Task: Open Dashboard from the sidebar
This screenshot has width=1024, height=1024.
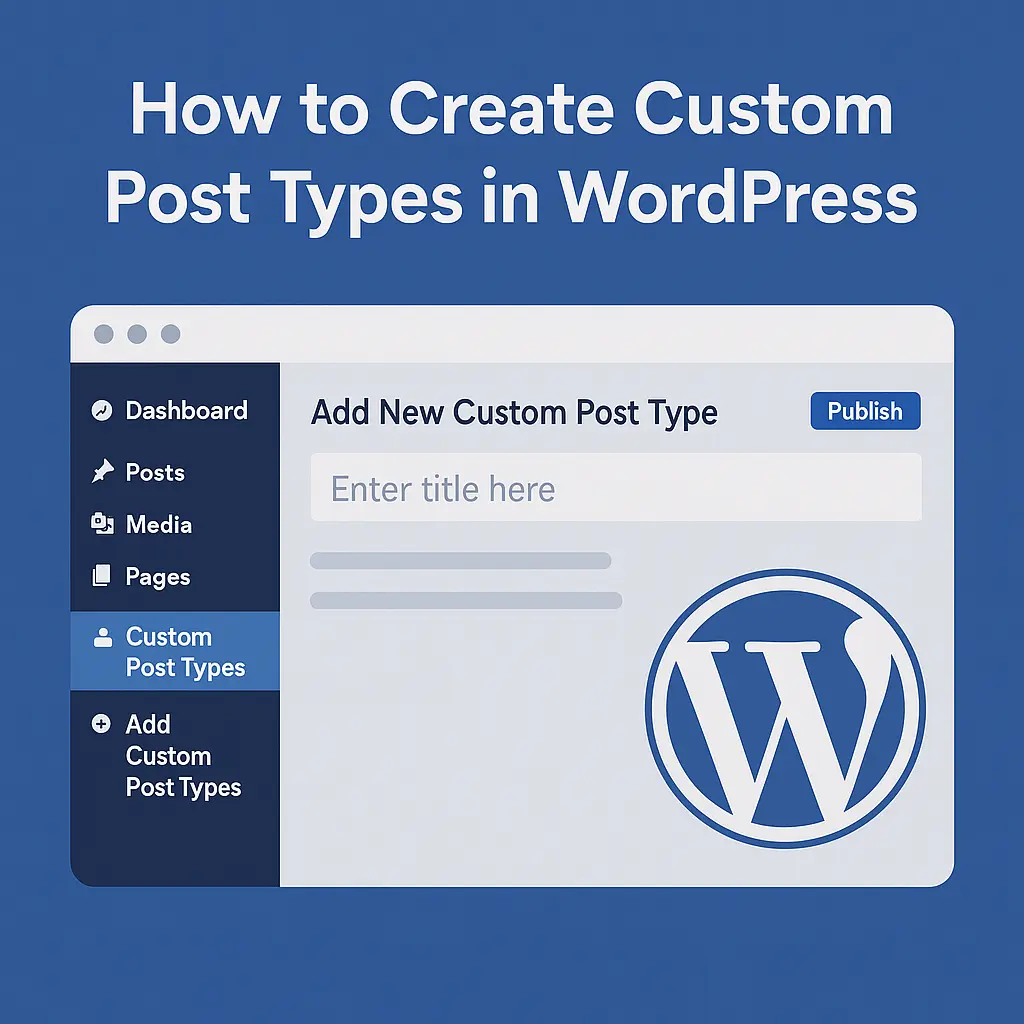Action: click(187, 410)
